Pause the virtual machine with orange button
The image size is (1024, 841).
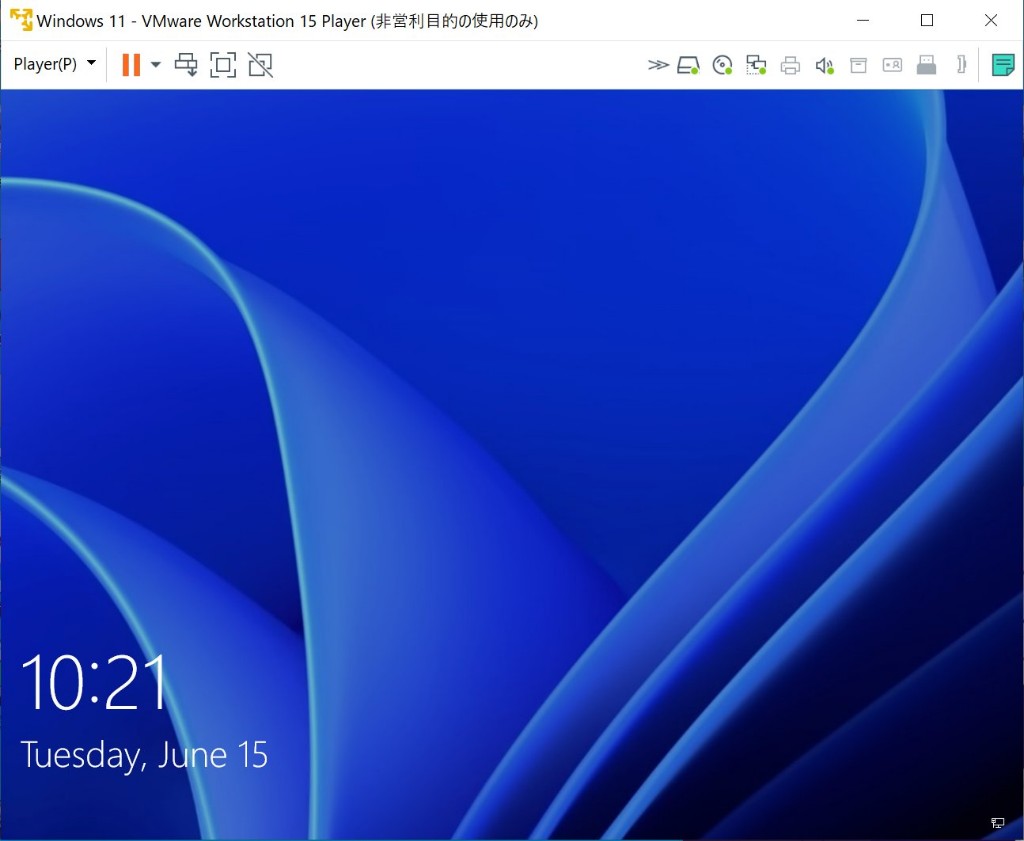(x=131, y=65)
